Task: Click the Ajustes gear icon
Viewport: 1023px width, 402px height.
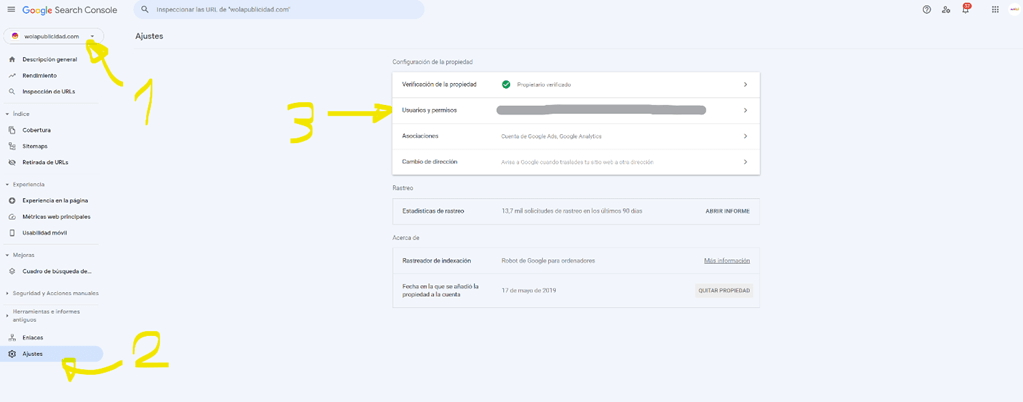Action: point(12,354)
